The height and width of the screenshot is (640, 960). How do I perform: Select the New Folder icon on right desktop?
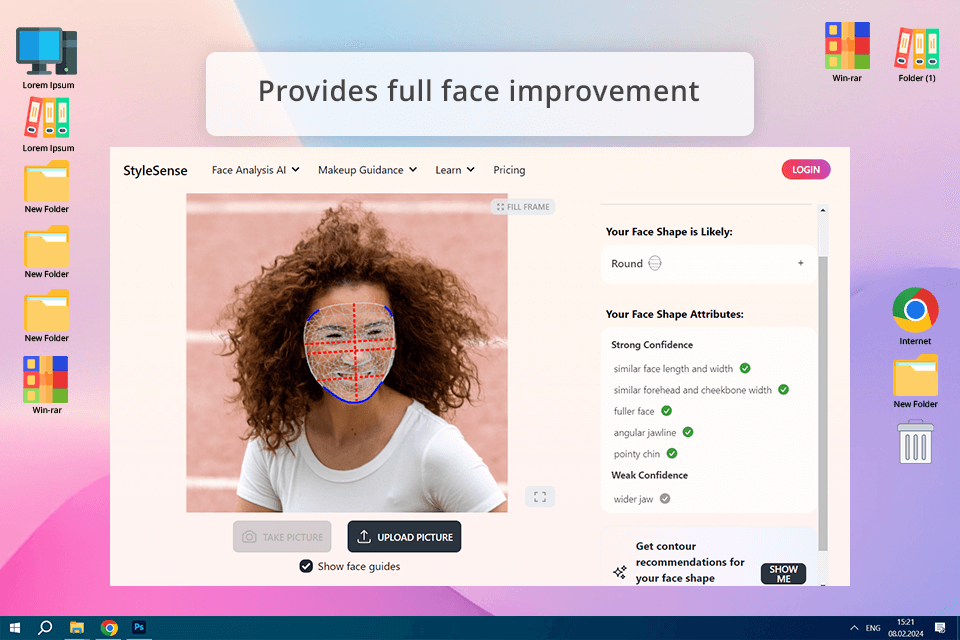coord(915,381)
